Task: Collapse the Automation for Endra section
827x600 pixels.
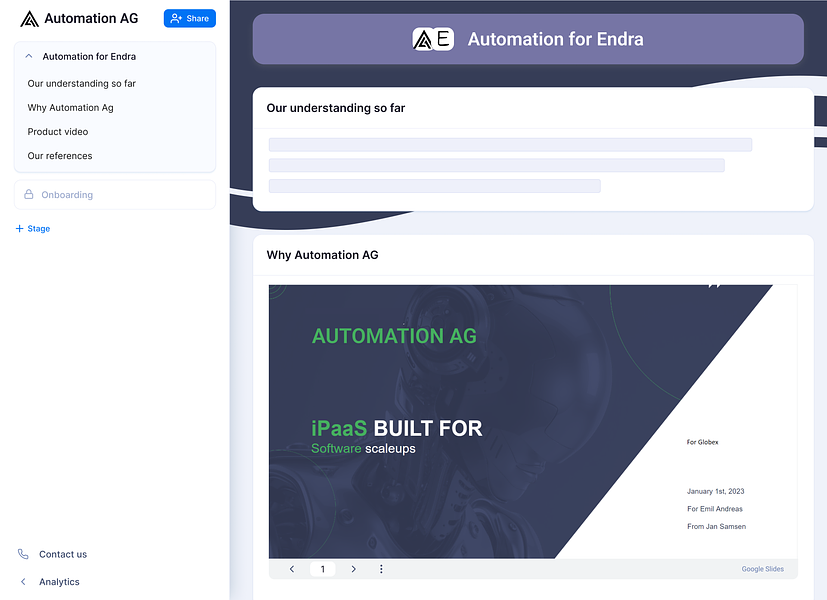Action: (x=29, y=56)
